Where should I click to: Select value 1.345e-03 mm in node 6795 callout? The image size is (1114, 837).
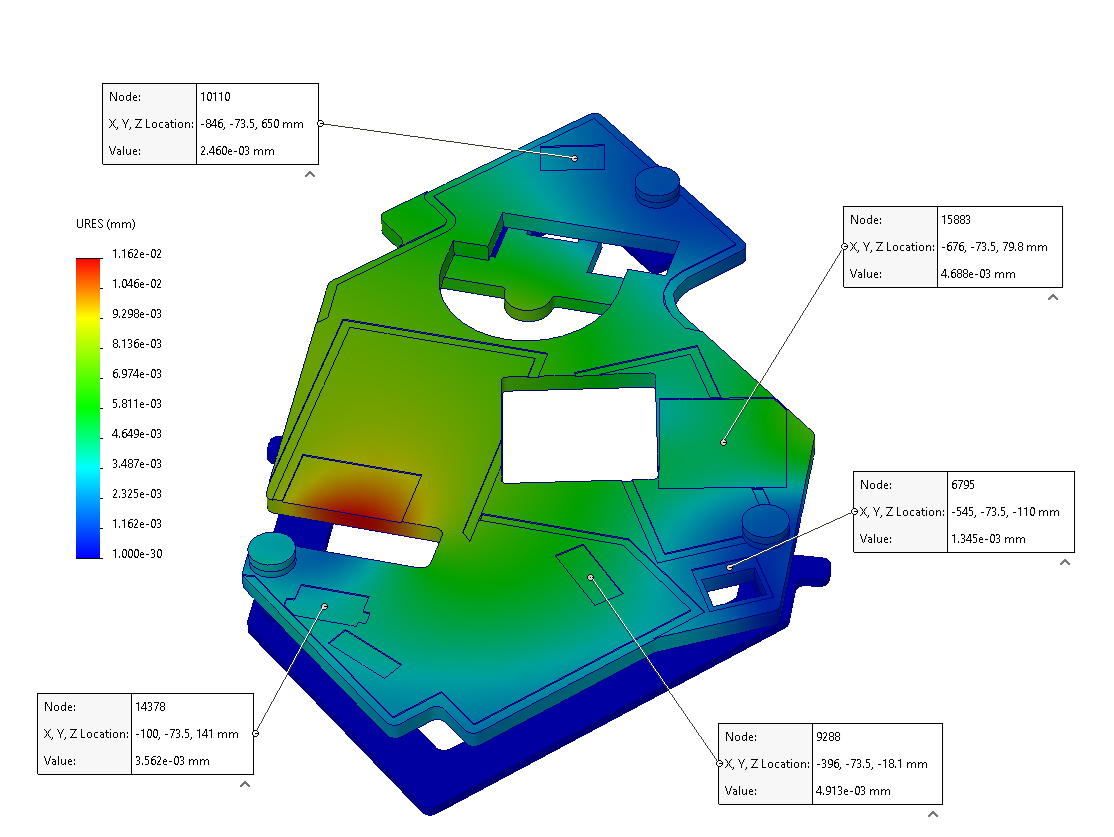coord(988,539)
